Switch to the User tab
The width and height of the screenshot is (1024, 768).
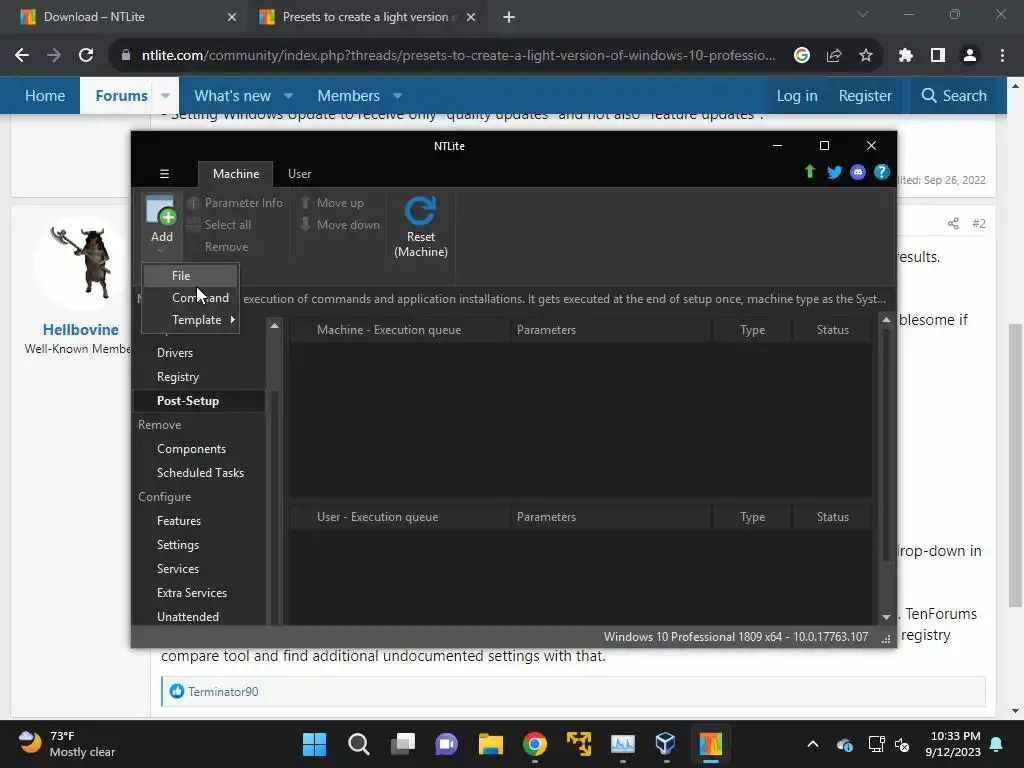(299, 174)
